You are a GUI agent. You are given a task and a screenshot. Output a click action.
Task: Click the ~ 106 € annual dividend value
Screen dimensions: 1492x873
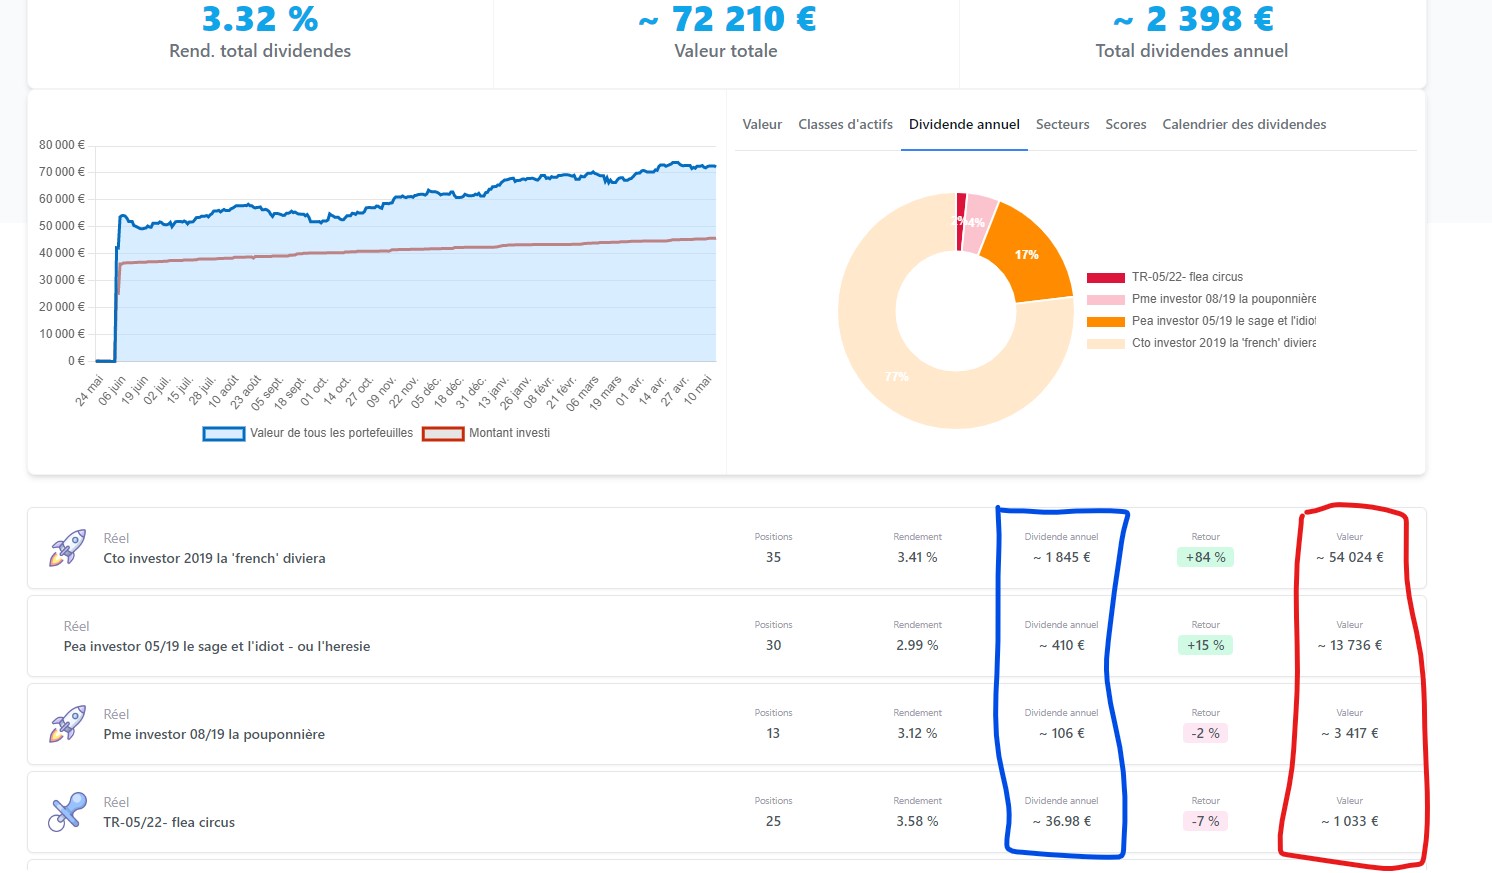point(1062,733)
